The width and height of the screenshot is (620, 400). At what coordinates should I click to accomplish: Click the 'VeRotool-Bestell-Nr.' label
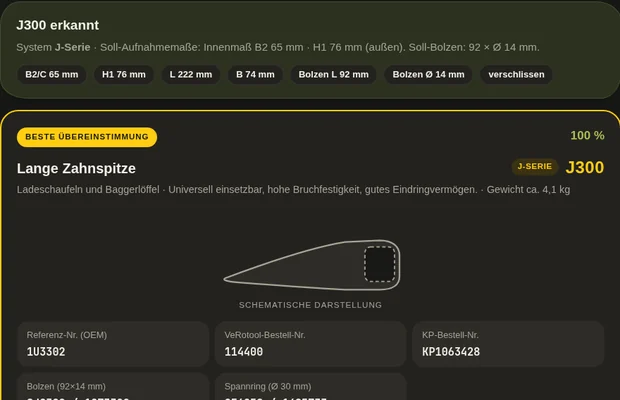[265, 335]
